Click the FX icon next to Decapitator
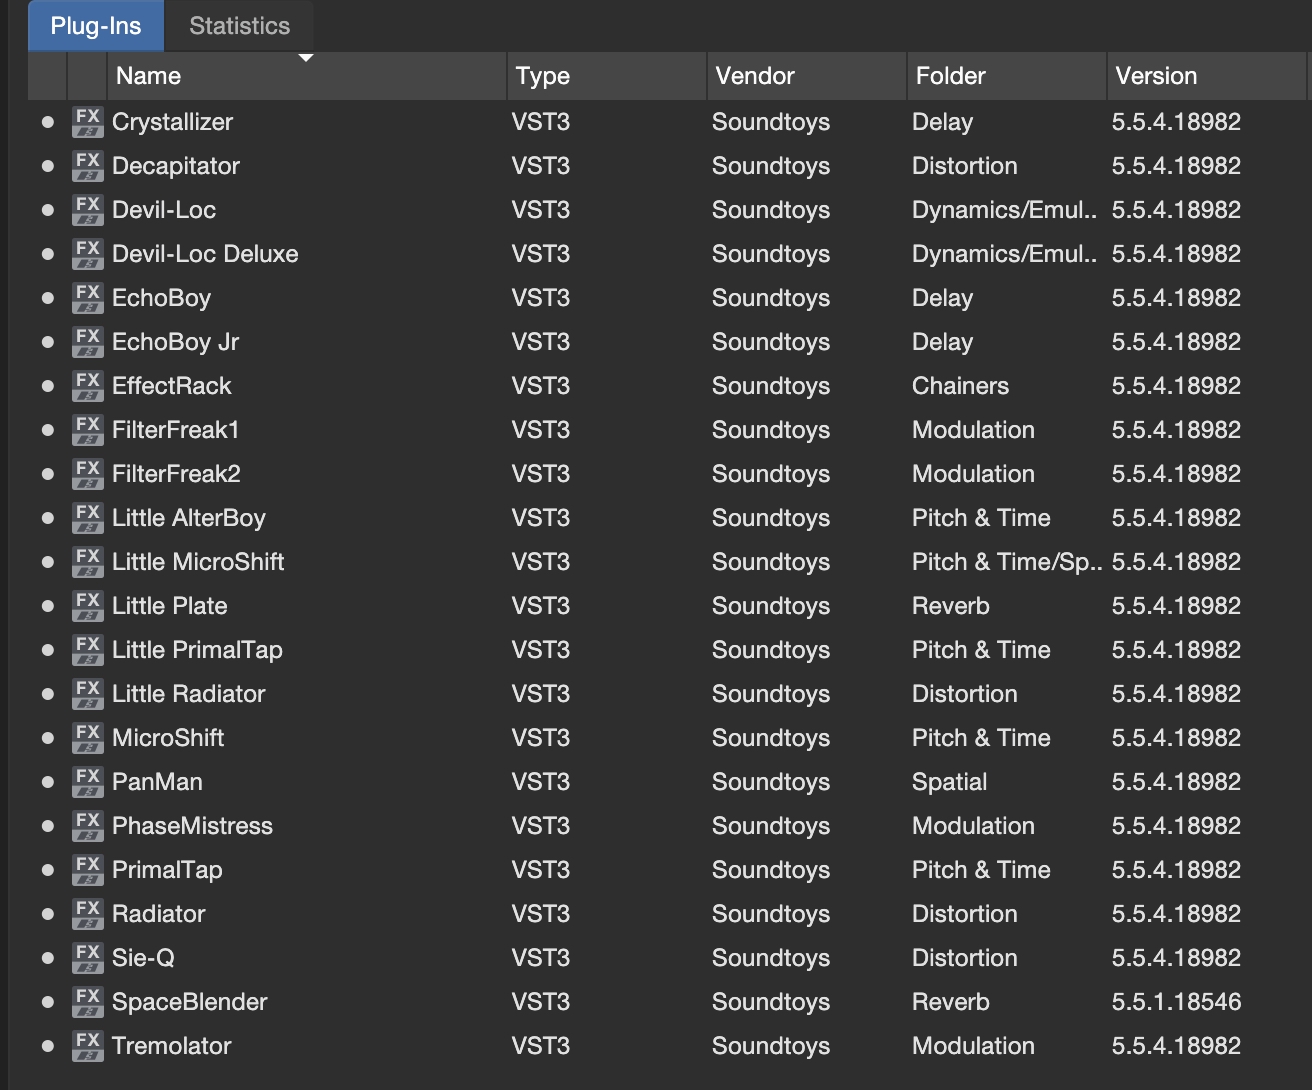Screen dimensions: 1312x1090 click(x=87, y=166)
